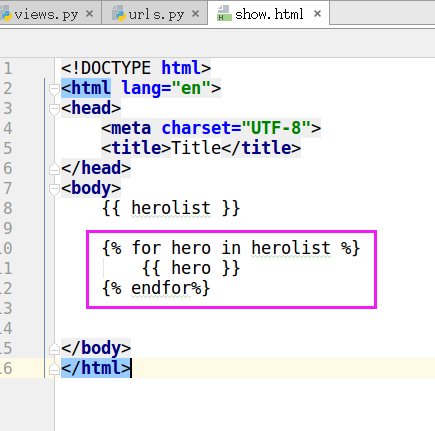The height and width of the screenshot is (431, 435).
Task: Toggle fold marker at closing body tag
Action: pos(54,349)
